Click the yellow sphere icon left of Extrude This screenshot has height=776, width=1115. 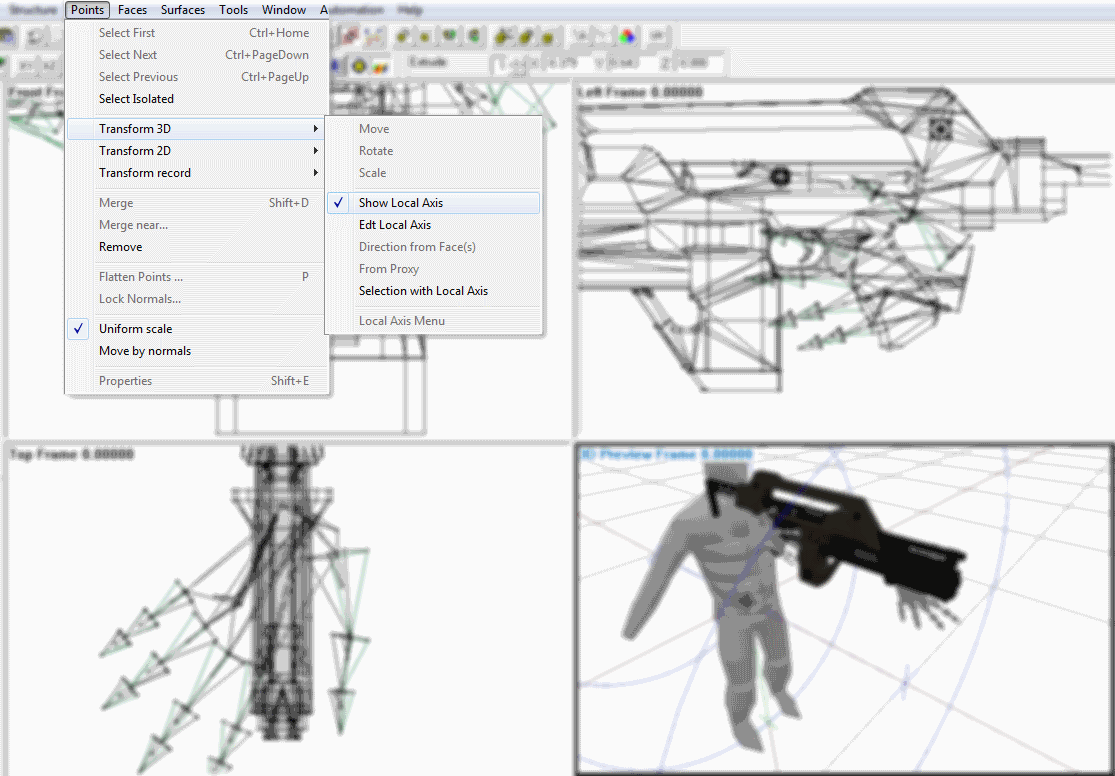click(x=359, y=66)
